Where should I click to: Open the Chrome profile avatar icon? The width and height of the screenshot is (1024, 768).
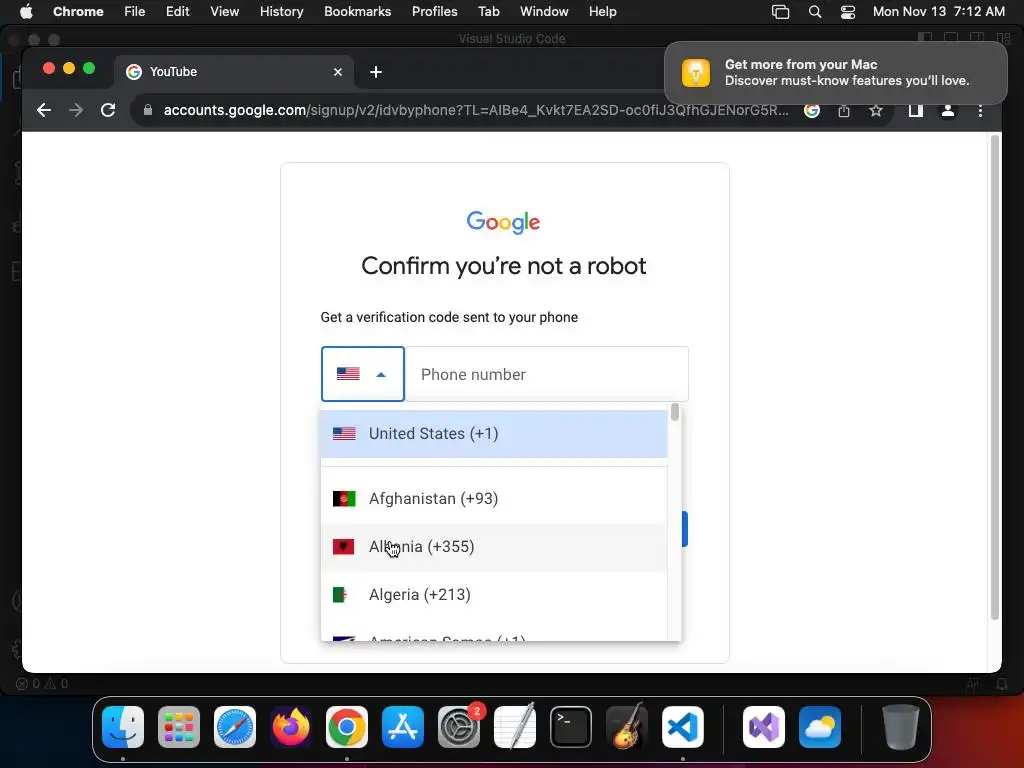948,110
